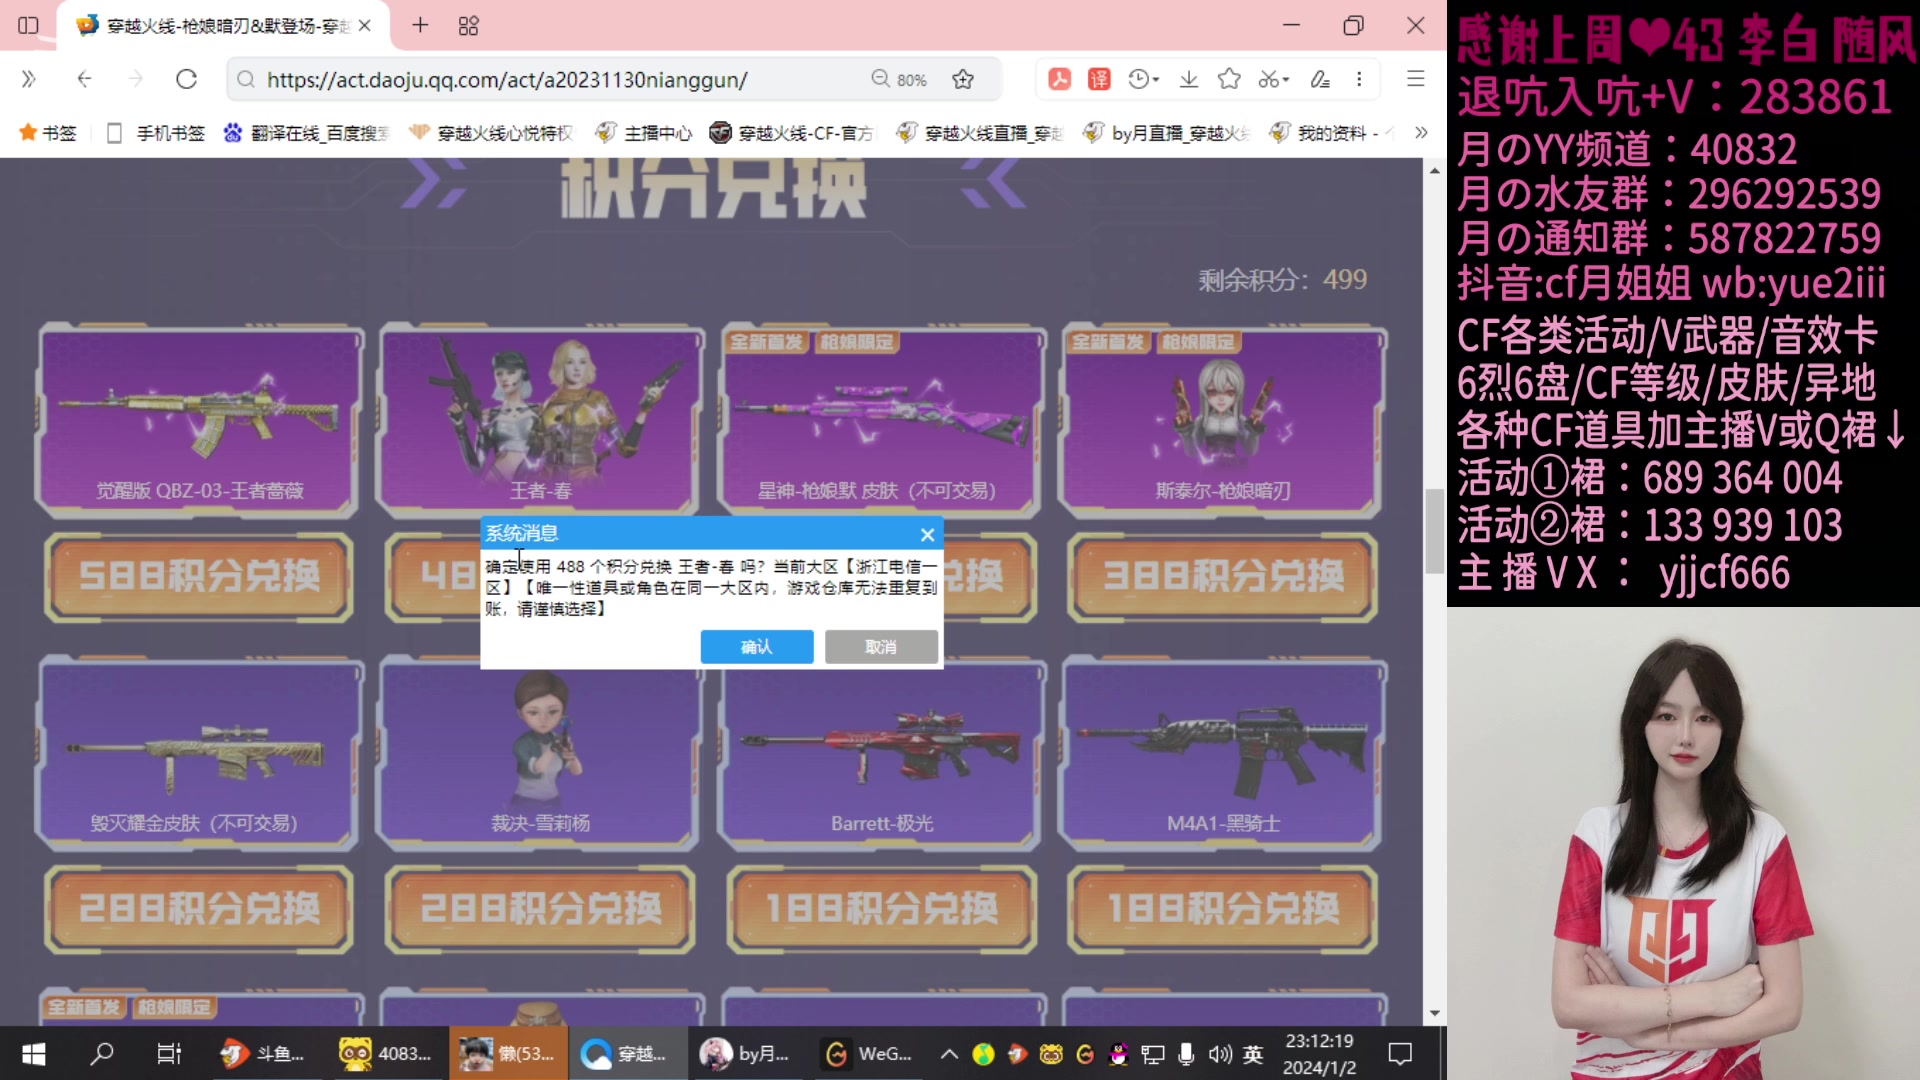Click 188积分兑换 under Barrett-极光

click(x=881, y=909)
